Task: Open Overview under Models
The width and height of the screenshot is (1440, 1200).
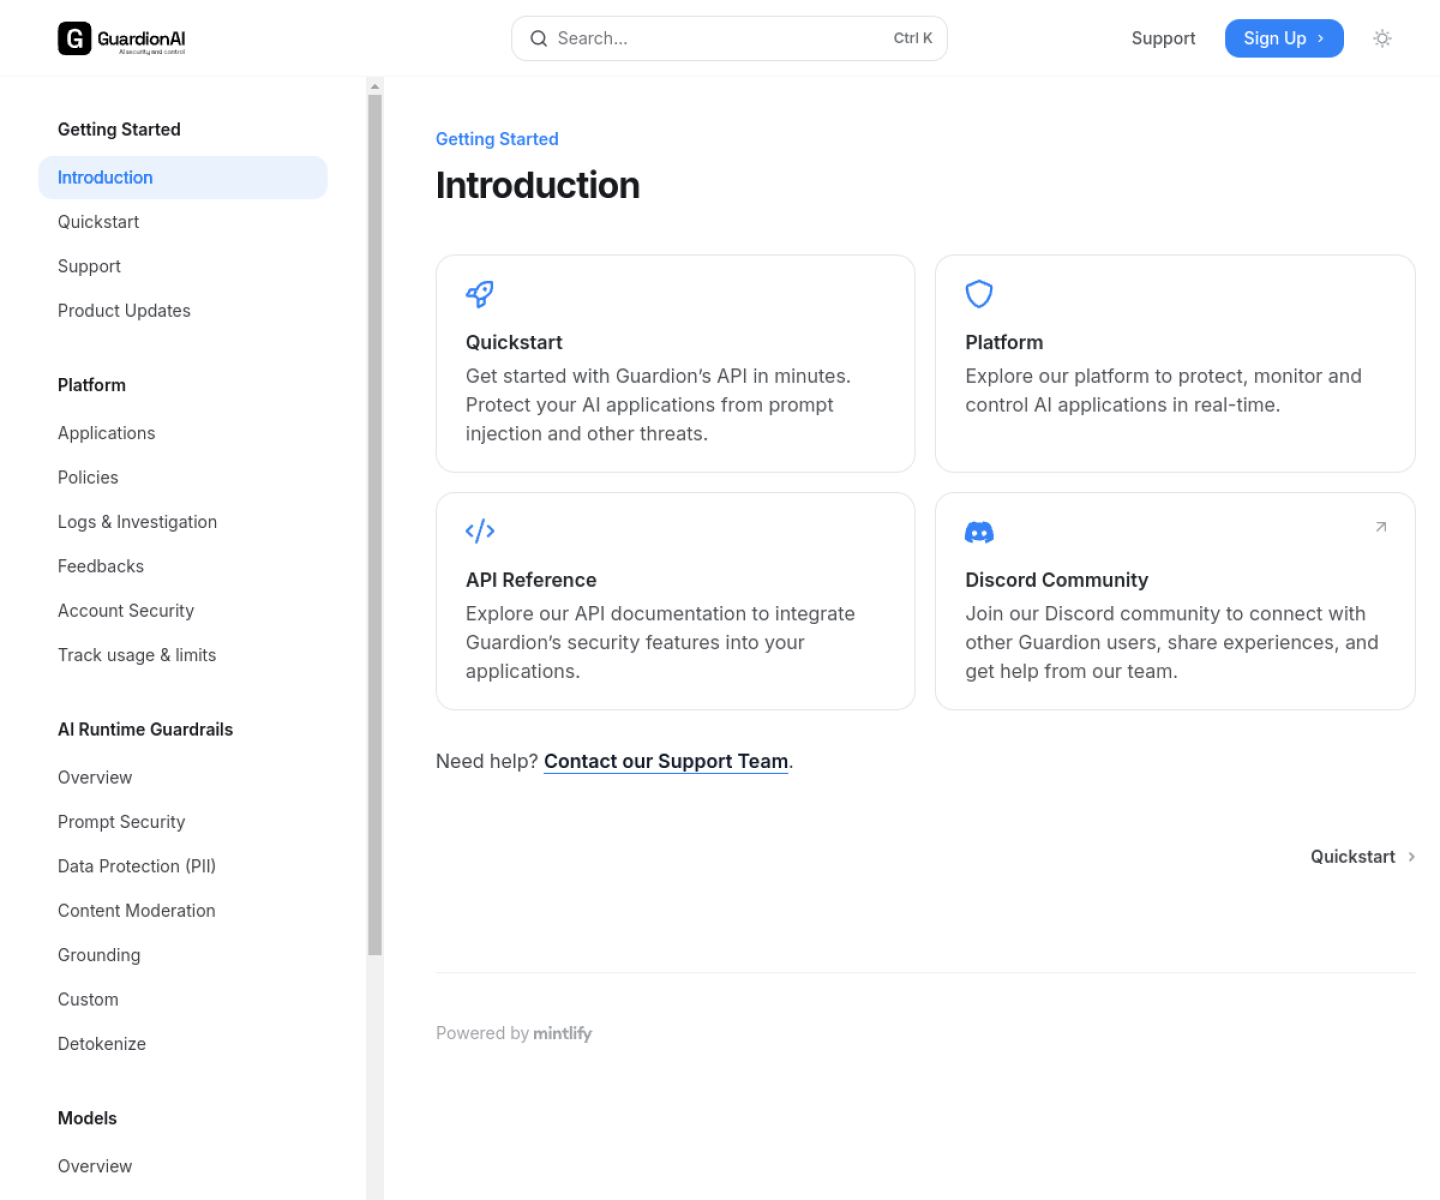Action: 183,1166
